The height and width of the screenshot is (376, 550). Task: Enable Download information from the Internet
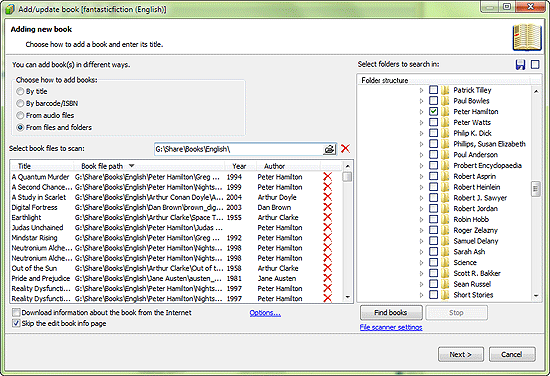pos(16,313)
